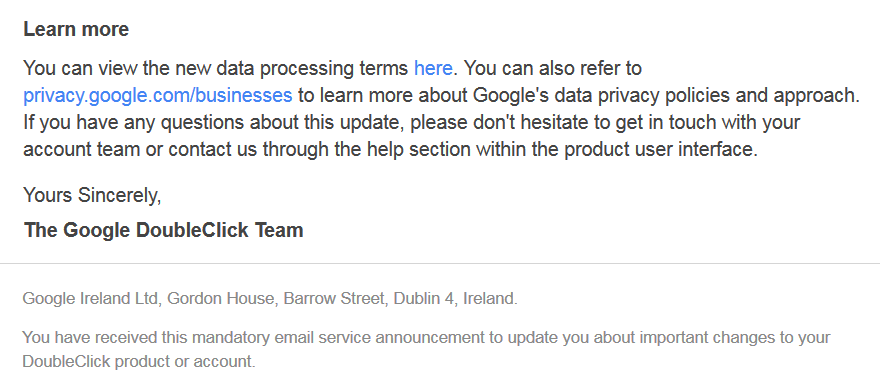Click 'The Google DoubleClick Team' signature
The image size is (880, 379).
point(163,230)
